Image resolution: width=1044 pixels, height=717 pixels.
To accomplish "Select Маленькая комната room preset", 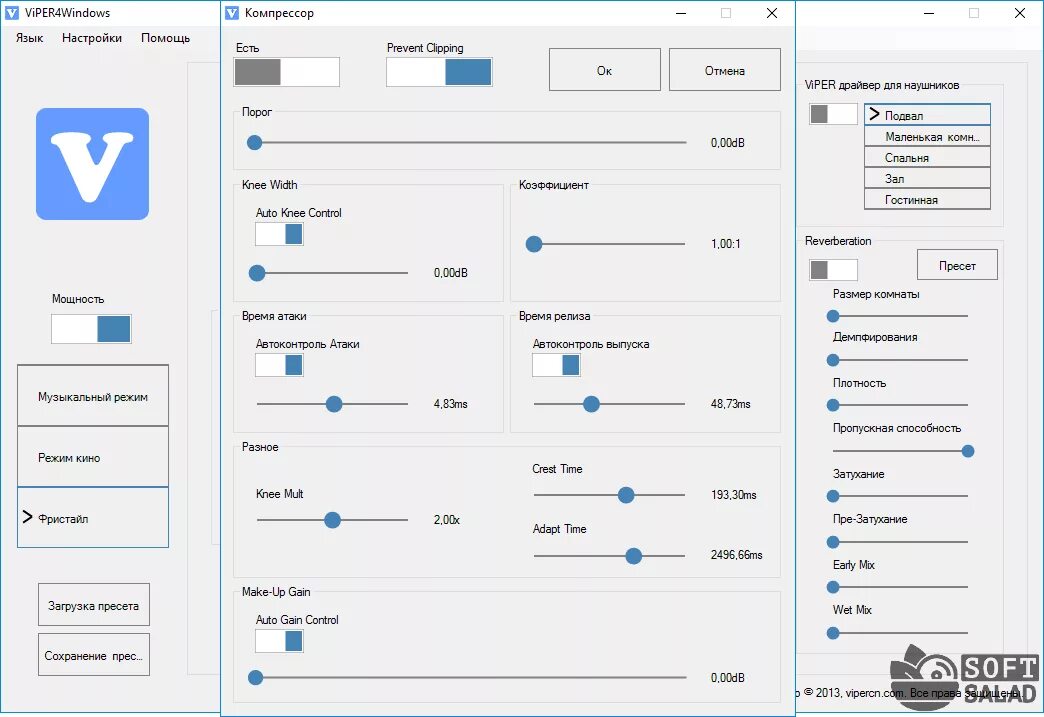I will [x=927, y=136].
